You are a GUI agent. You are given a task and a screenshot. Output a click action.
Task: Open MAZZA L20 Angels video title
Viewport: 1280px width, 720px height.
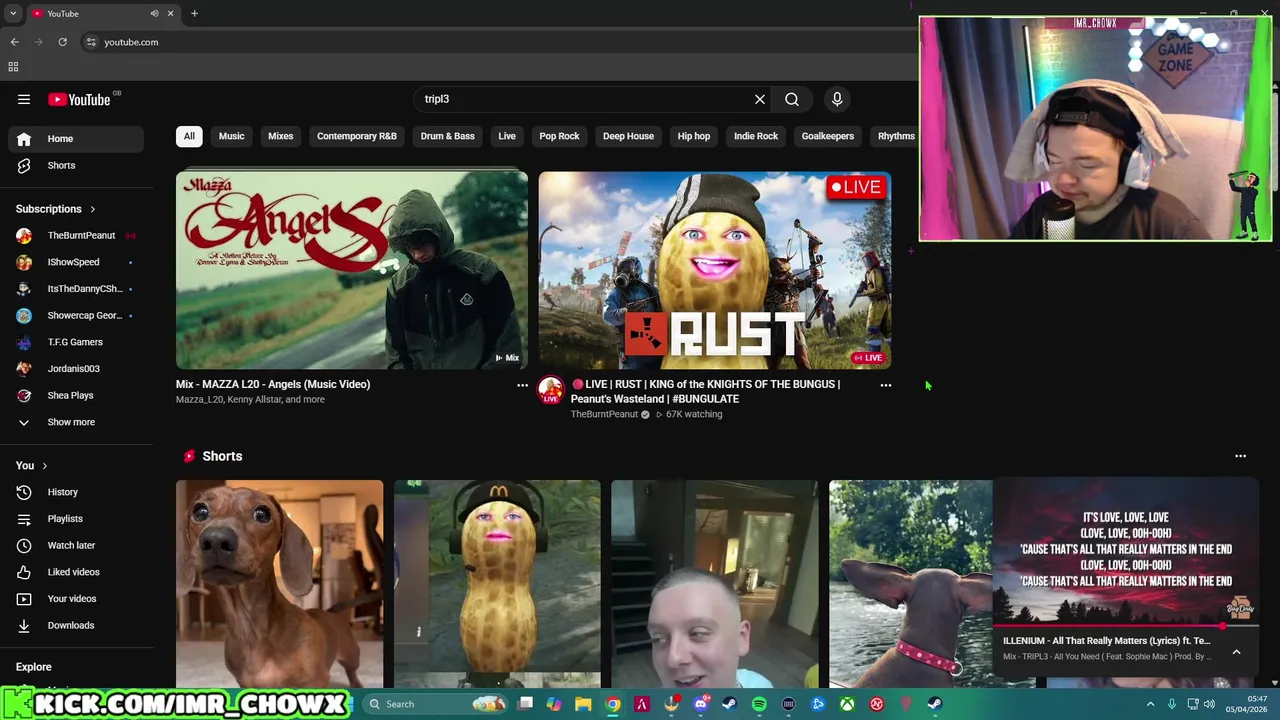pyautogui.click(x=273, y=384)
